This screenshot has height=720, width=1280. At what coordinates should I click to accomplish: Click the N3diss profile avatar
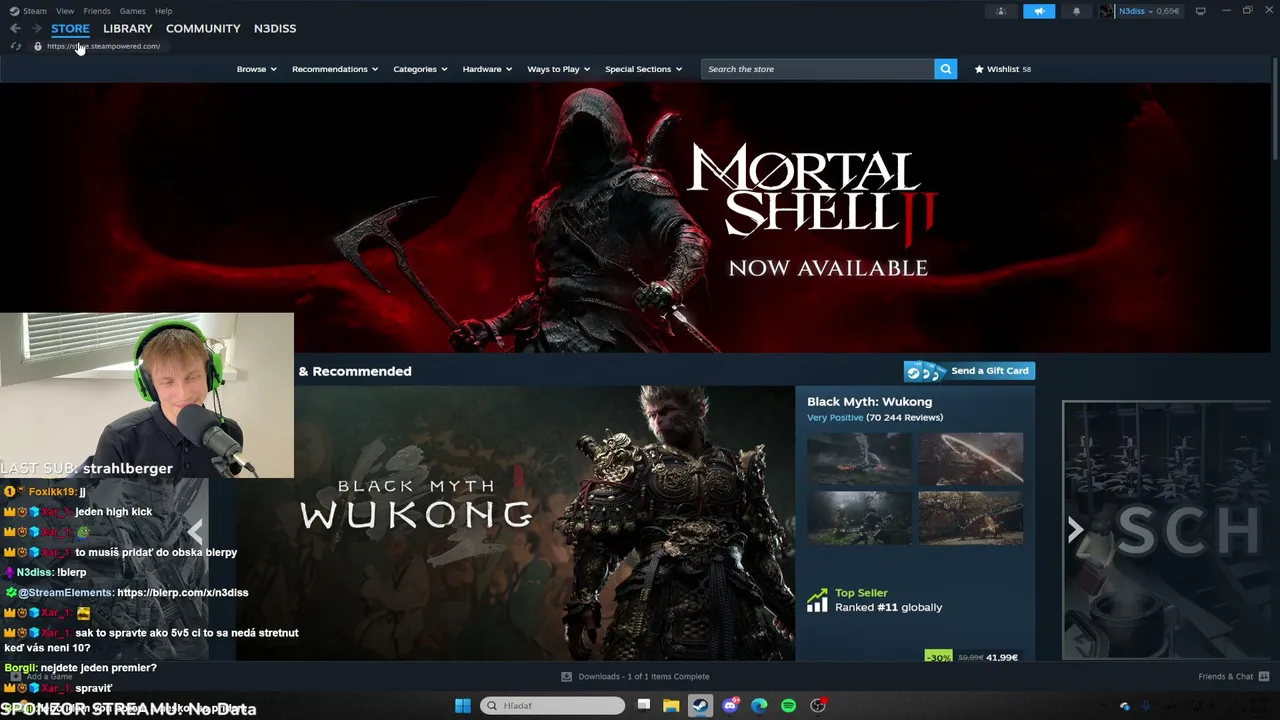(x=1106, y=11)
